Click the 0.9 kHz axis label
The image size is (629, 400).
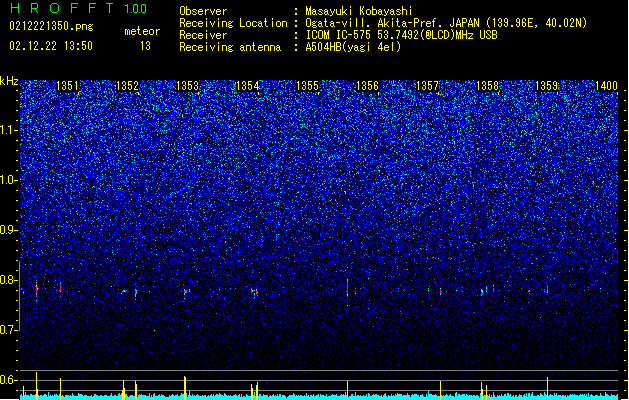coord(9,230)
